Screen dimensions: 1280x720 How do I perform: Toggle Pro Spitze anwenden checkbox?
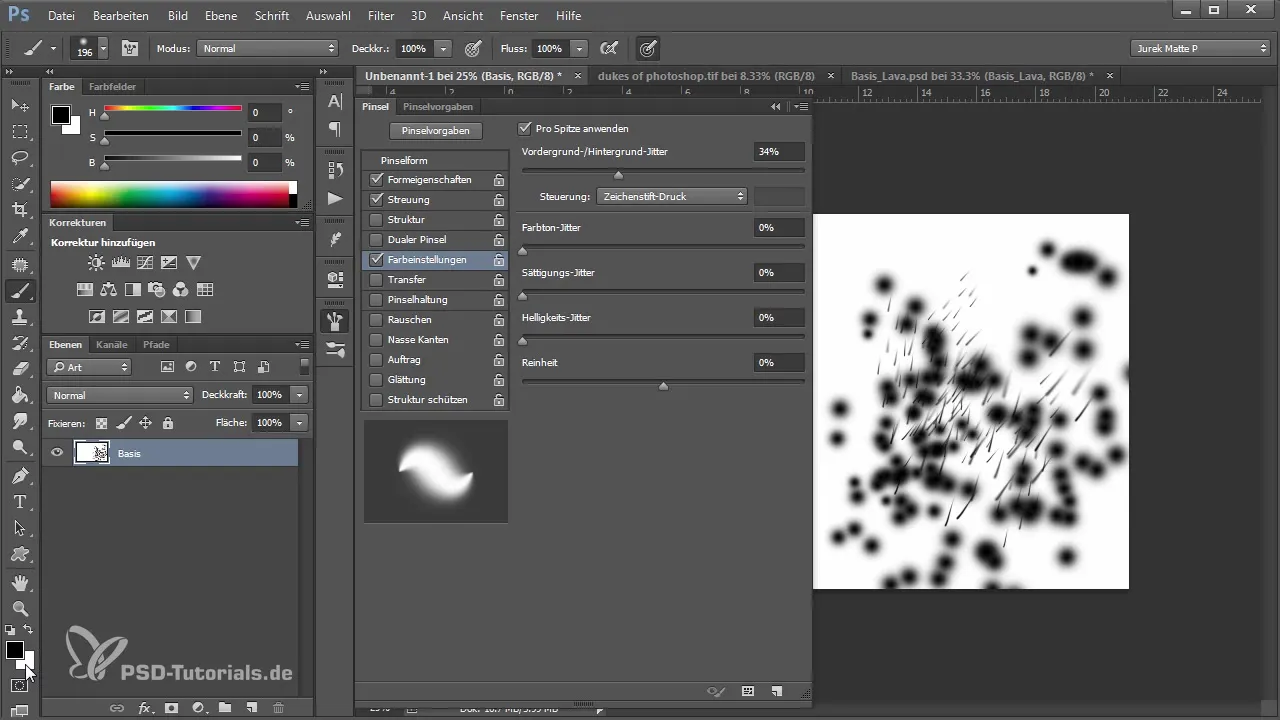(x=525, y=128)
